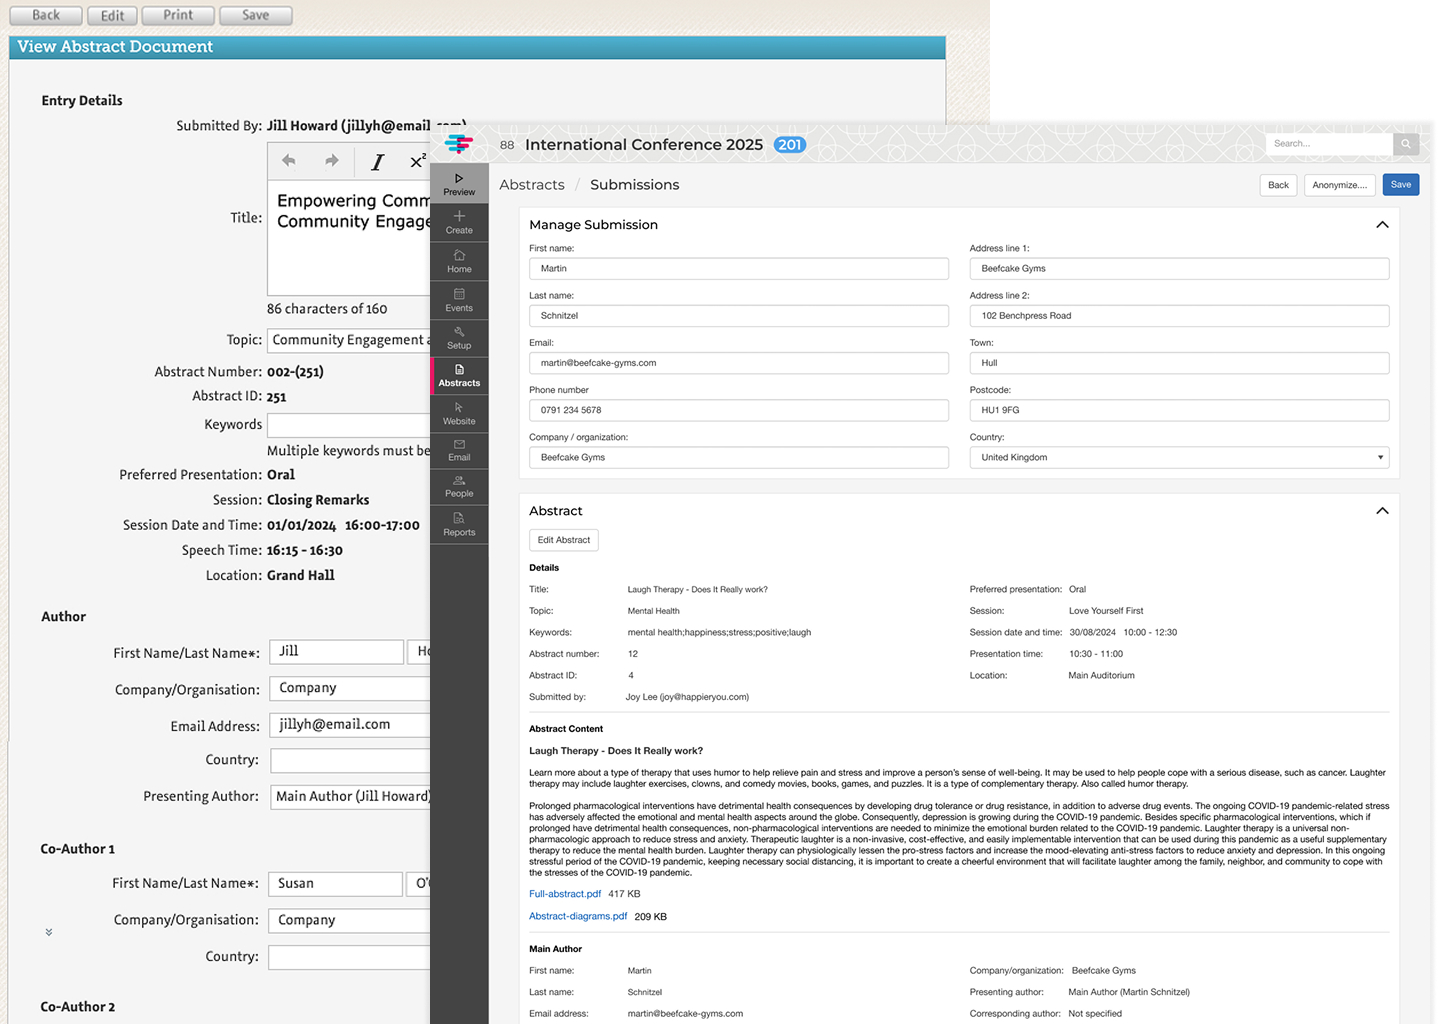Image resolution: width=1438 pixels, height=1024 pixels.
Task: Select the Abstracts sidebar icon
Action: (x=458, y=375)
